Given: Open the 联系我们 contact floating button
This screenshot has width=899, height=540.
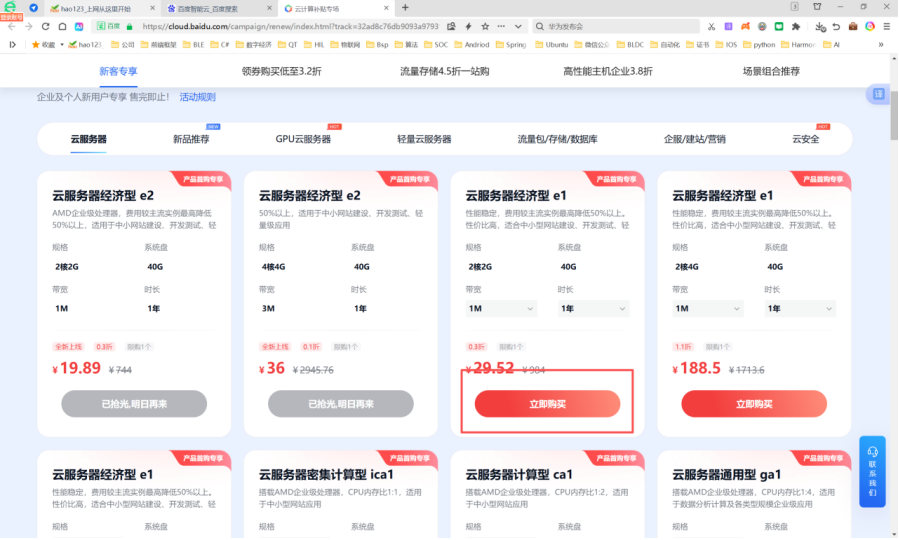Looking at the screenshot, I should click(x=873, y=471).
